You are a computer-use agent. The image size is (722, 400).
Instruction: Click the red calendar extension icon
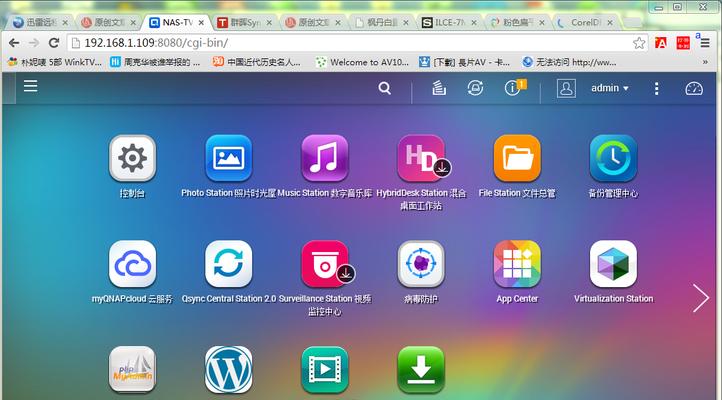click(683, 43)
